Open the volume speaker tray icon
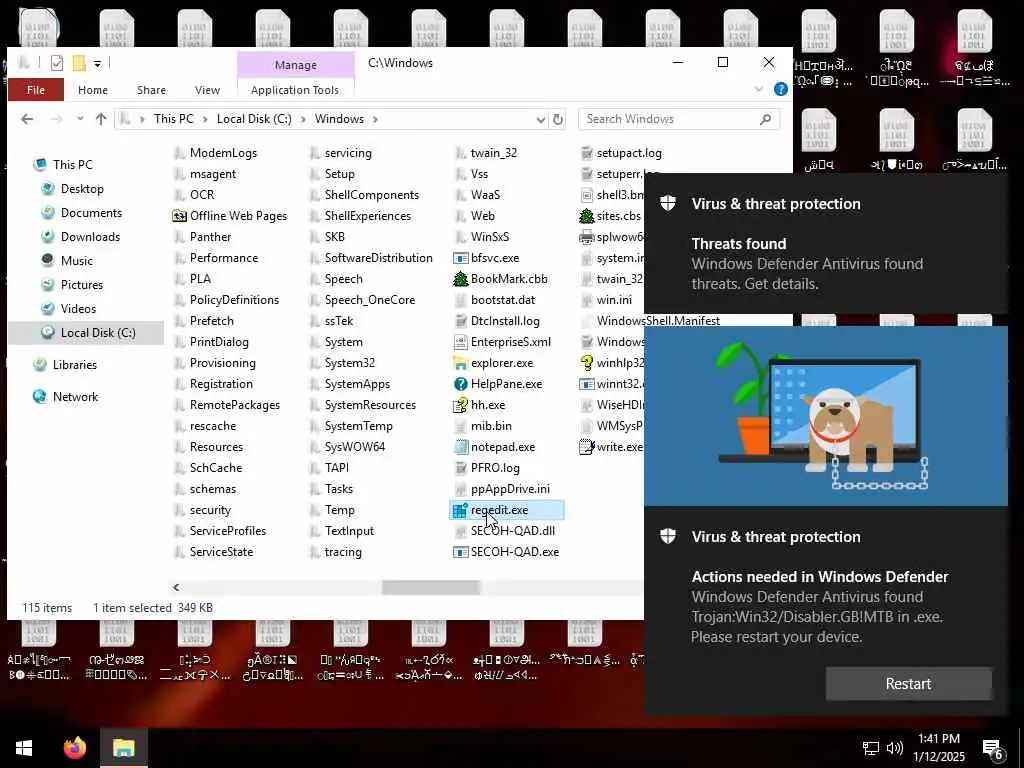Screen dimensions: 1024x768 (x=895, y=748)
